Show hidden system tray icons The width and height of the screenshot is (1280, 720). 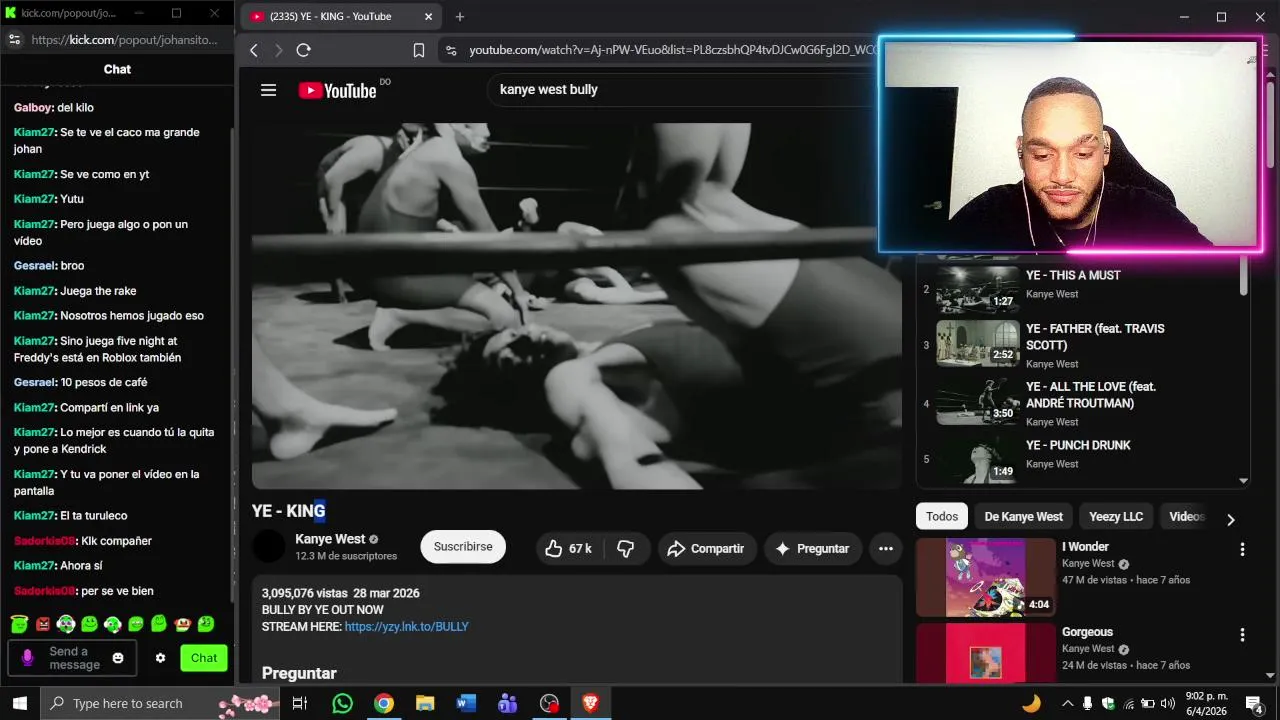1067,703
